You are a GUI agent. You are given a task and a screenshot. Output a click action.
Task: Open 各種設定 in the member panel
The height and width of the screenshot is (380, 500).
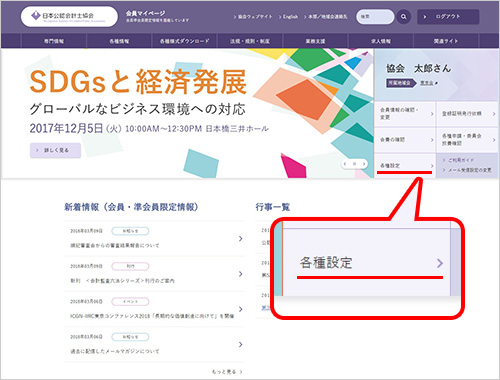point(405,166)
